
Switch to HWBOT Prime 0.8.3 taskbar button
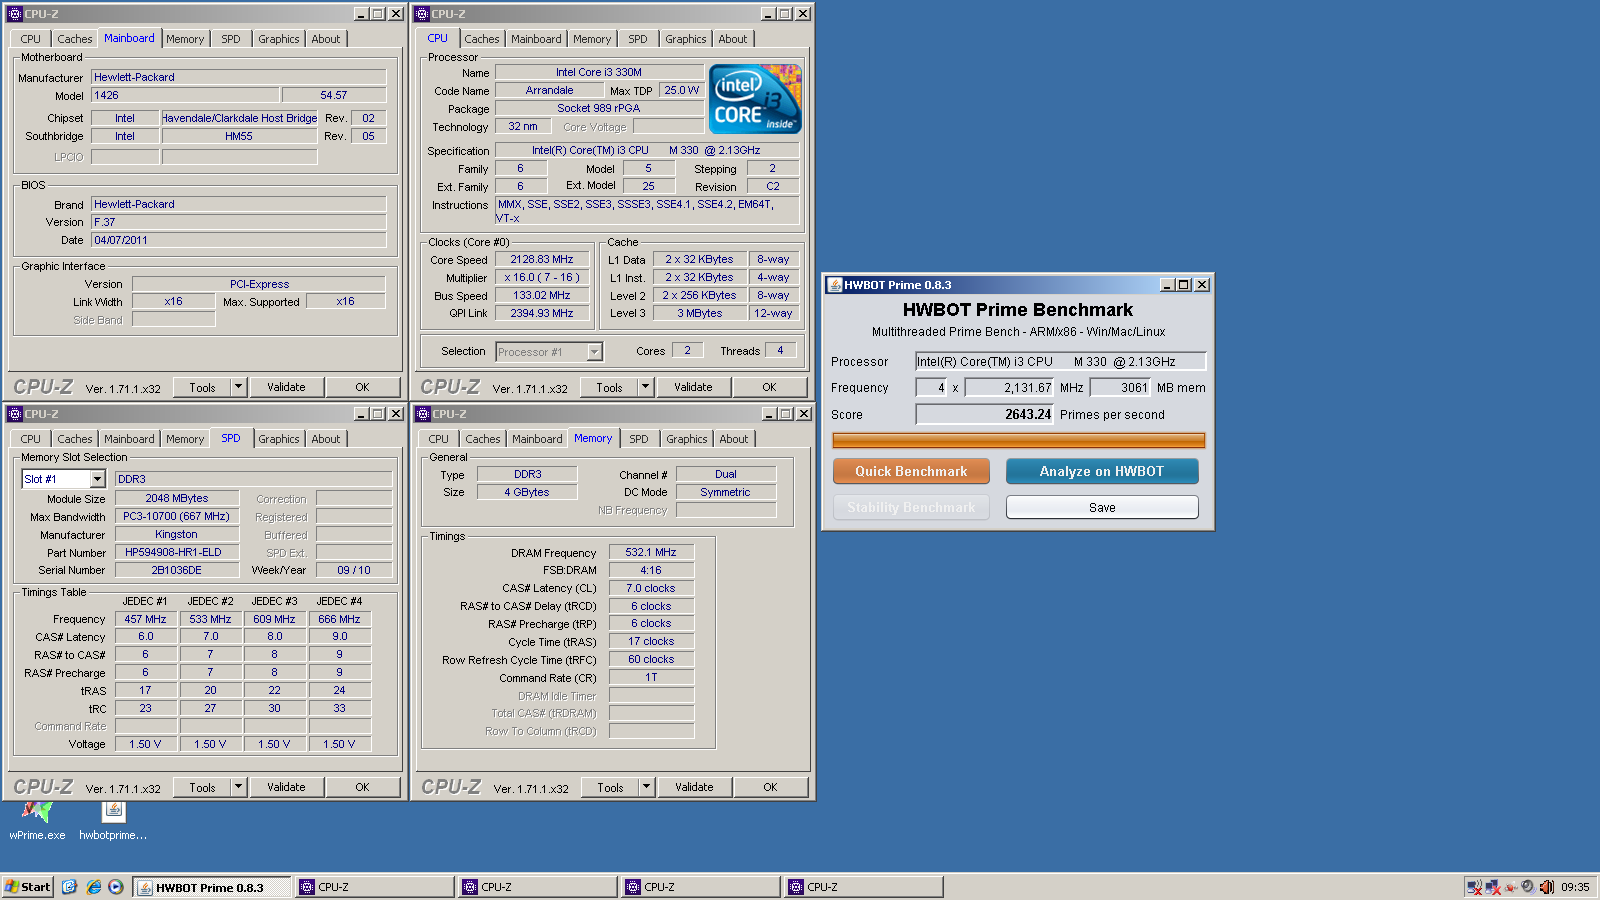(212, 887)
